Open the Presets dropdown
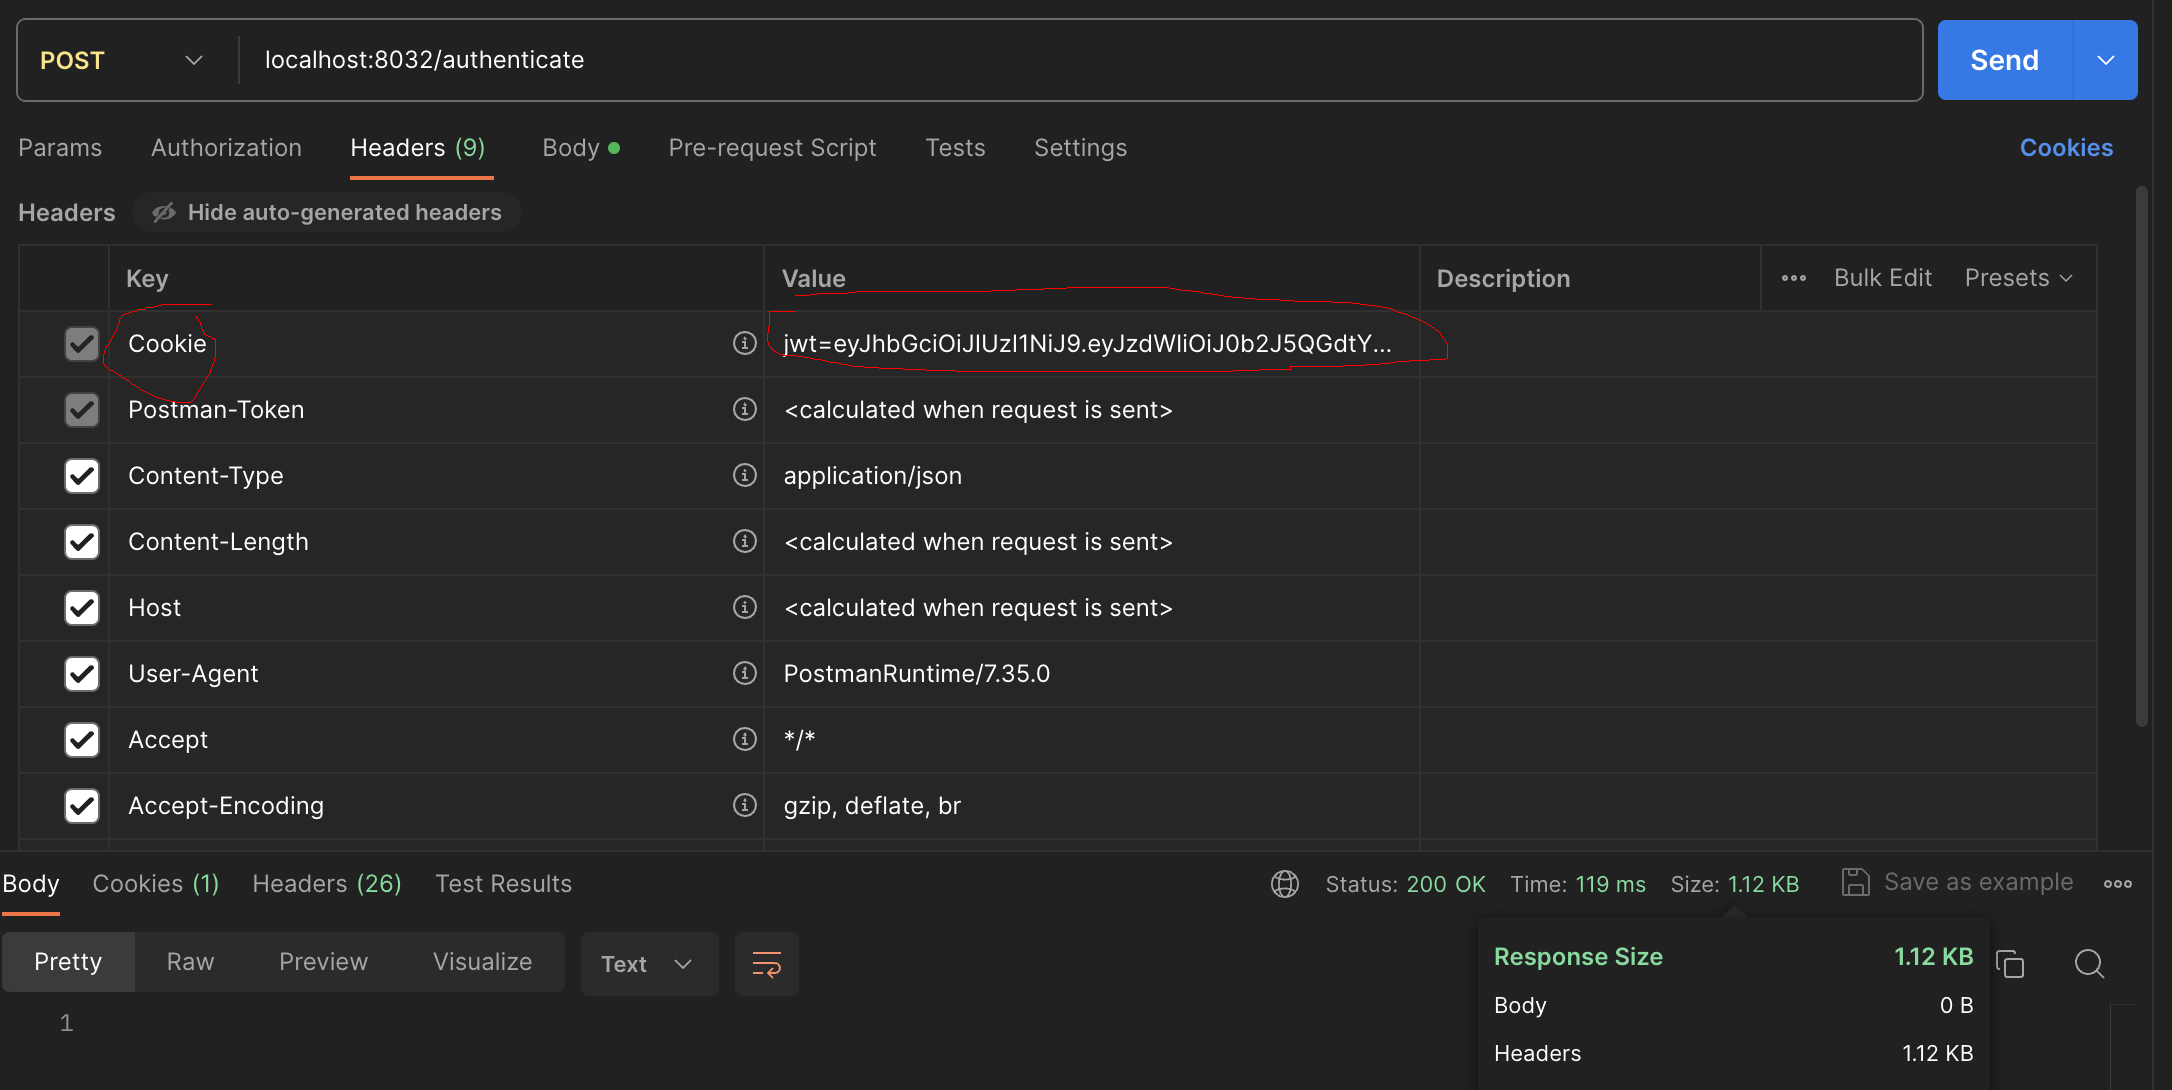This screenshot has width=2172, height=1090. [x=2018, y=278]
